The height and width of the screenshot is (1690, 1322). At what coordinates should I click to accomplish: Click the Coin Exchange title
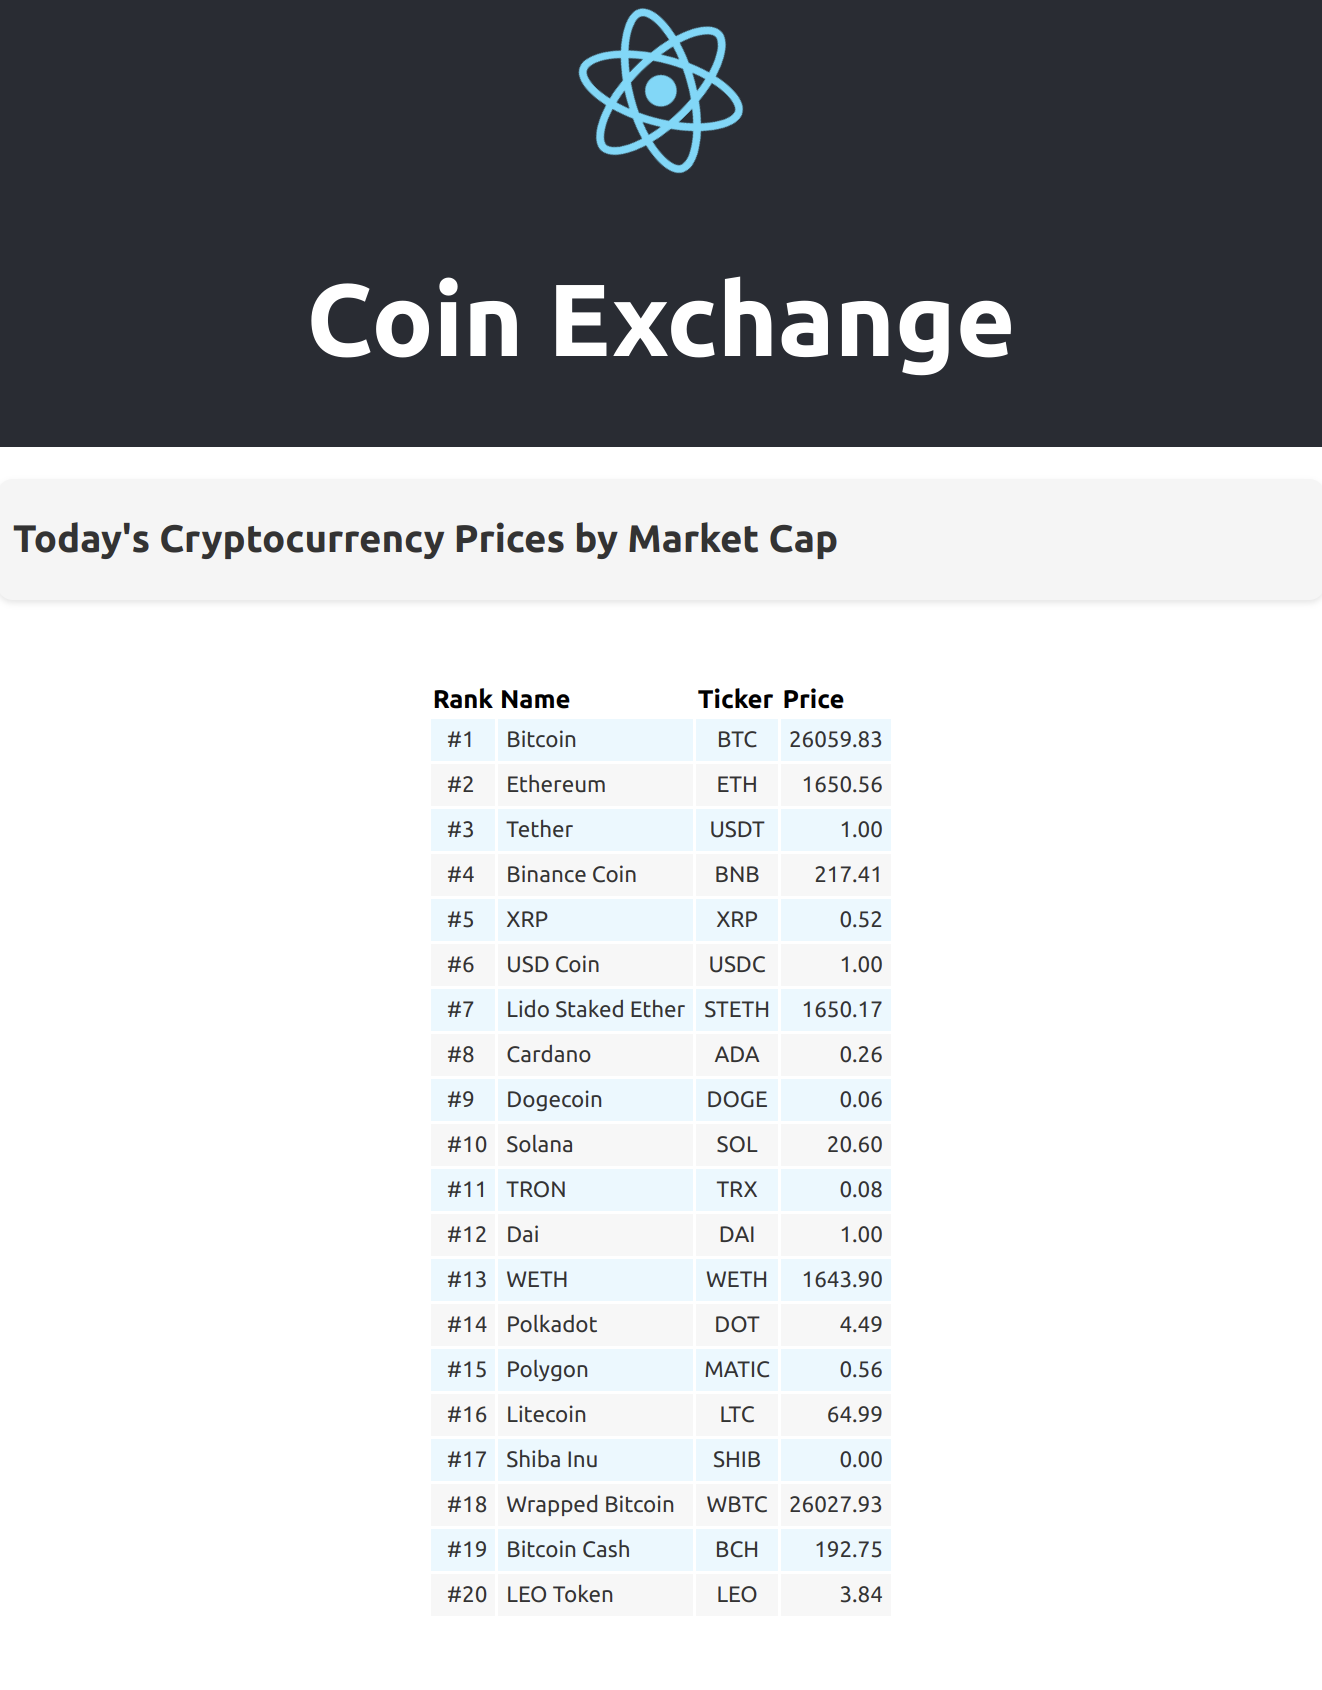tap(661, 320)
